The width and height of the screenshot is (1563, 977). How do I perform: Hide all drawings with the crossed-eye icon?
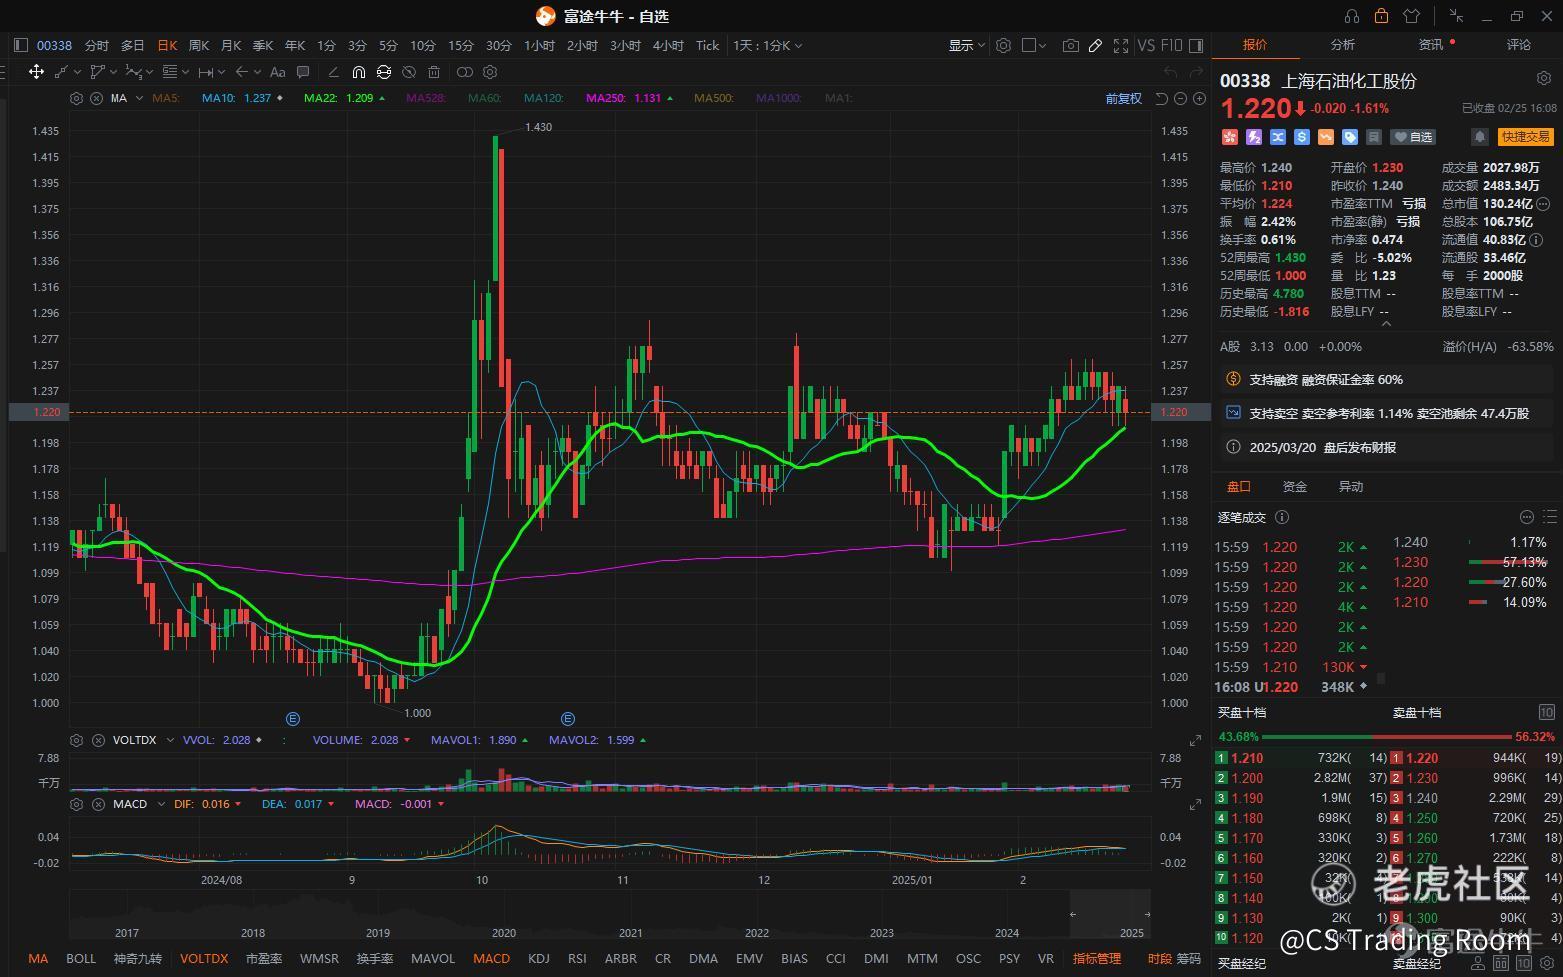[409, 72]
